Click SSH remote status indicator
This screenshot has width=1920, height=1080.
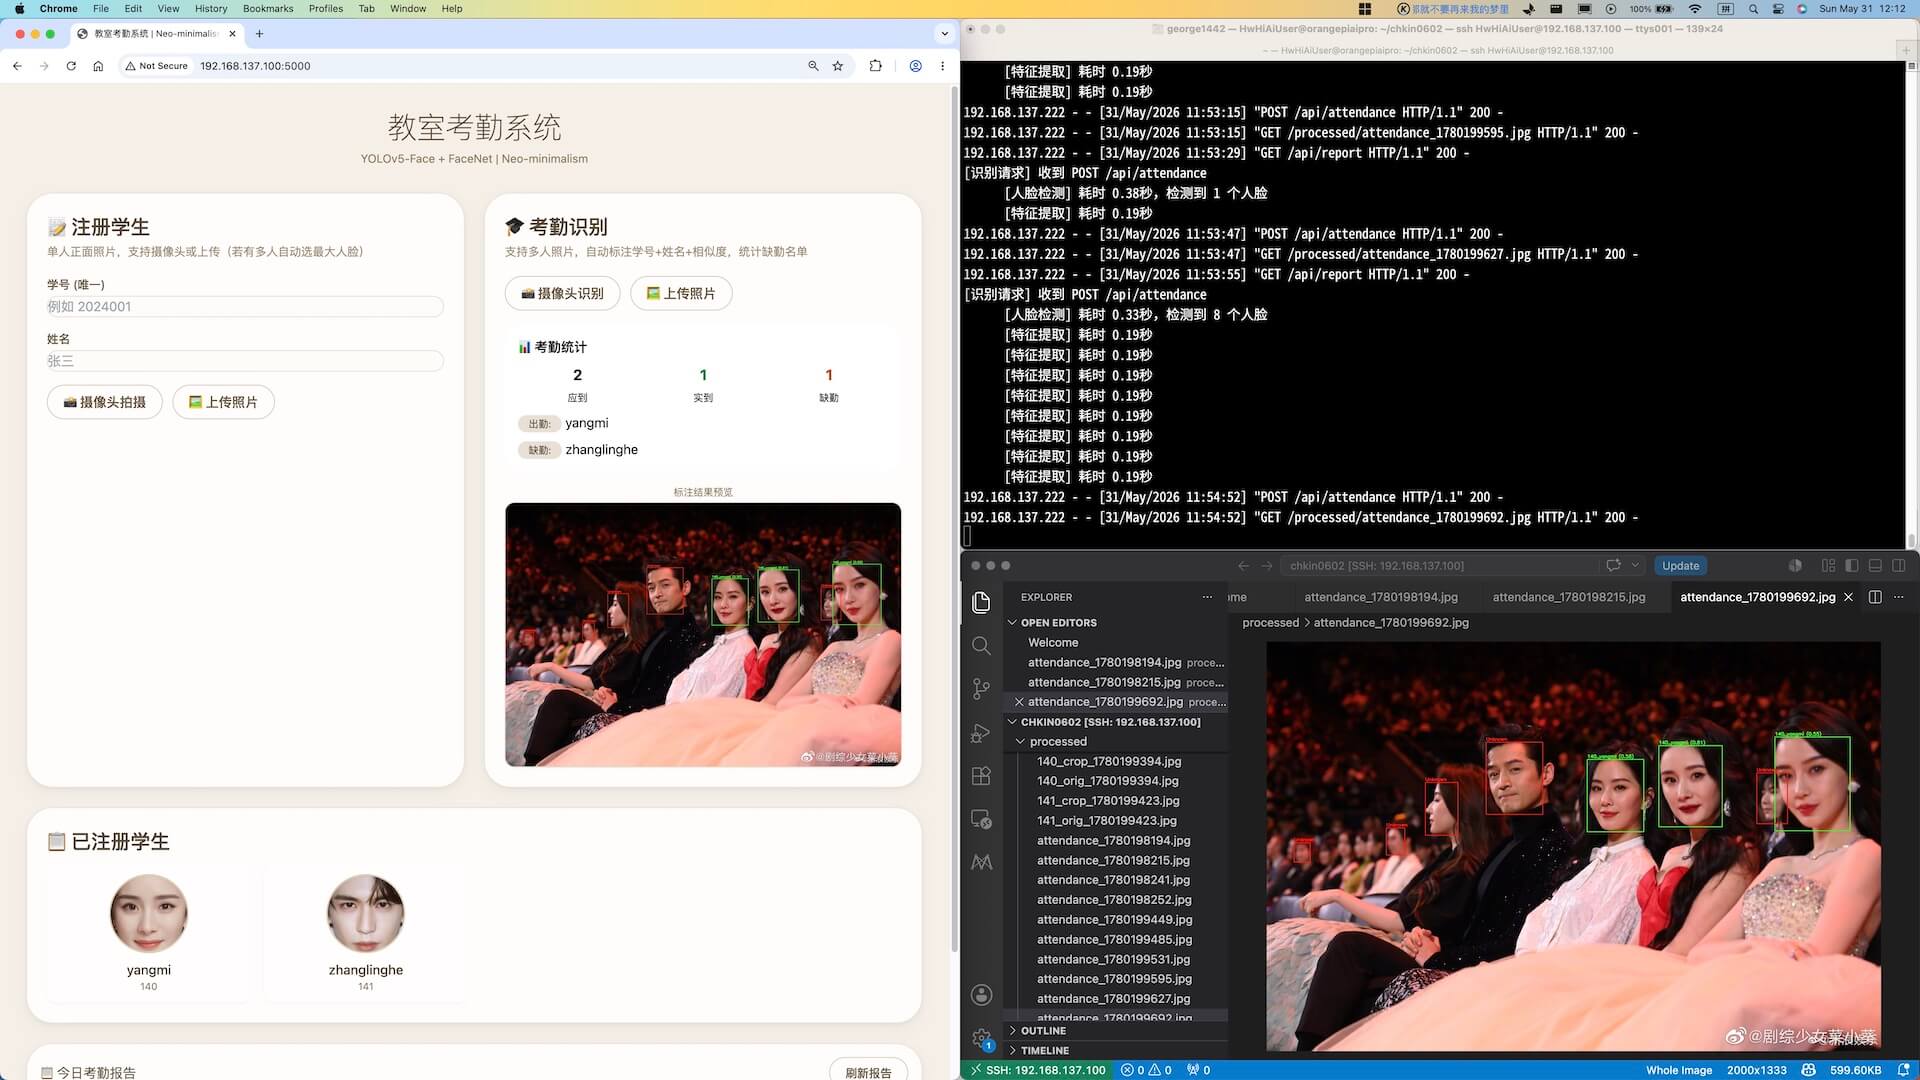pos(1037,1070)
